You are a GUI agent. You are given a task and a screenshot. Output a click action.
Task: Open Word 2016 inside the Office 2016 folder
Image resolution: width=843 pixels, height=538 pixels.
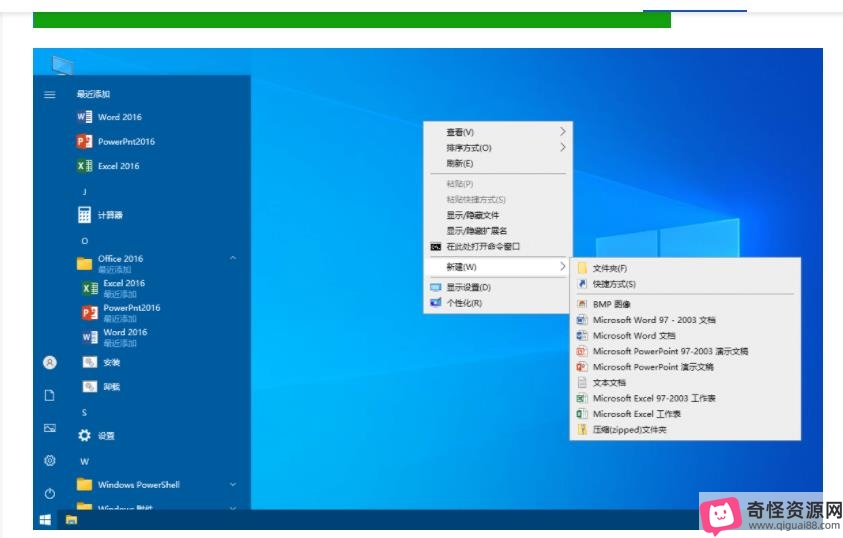pyautogui.click(x=115, y=337)
